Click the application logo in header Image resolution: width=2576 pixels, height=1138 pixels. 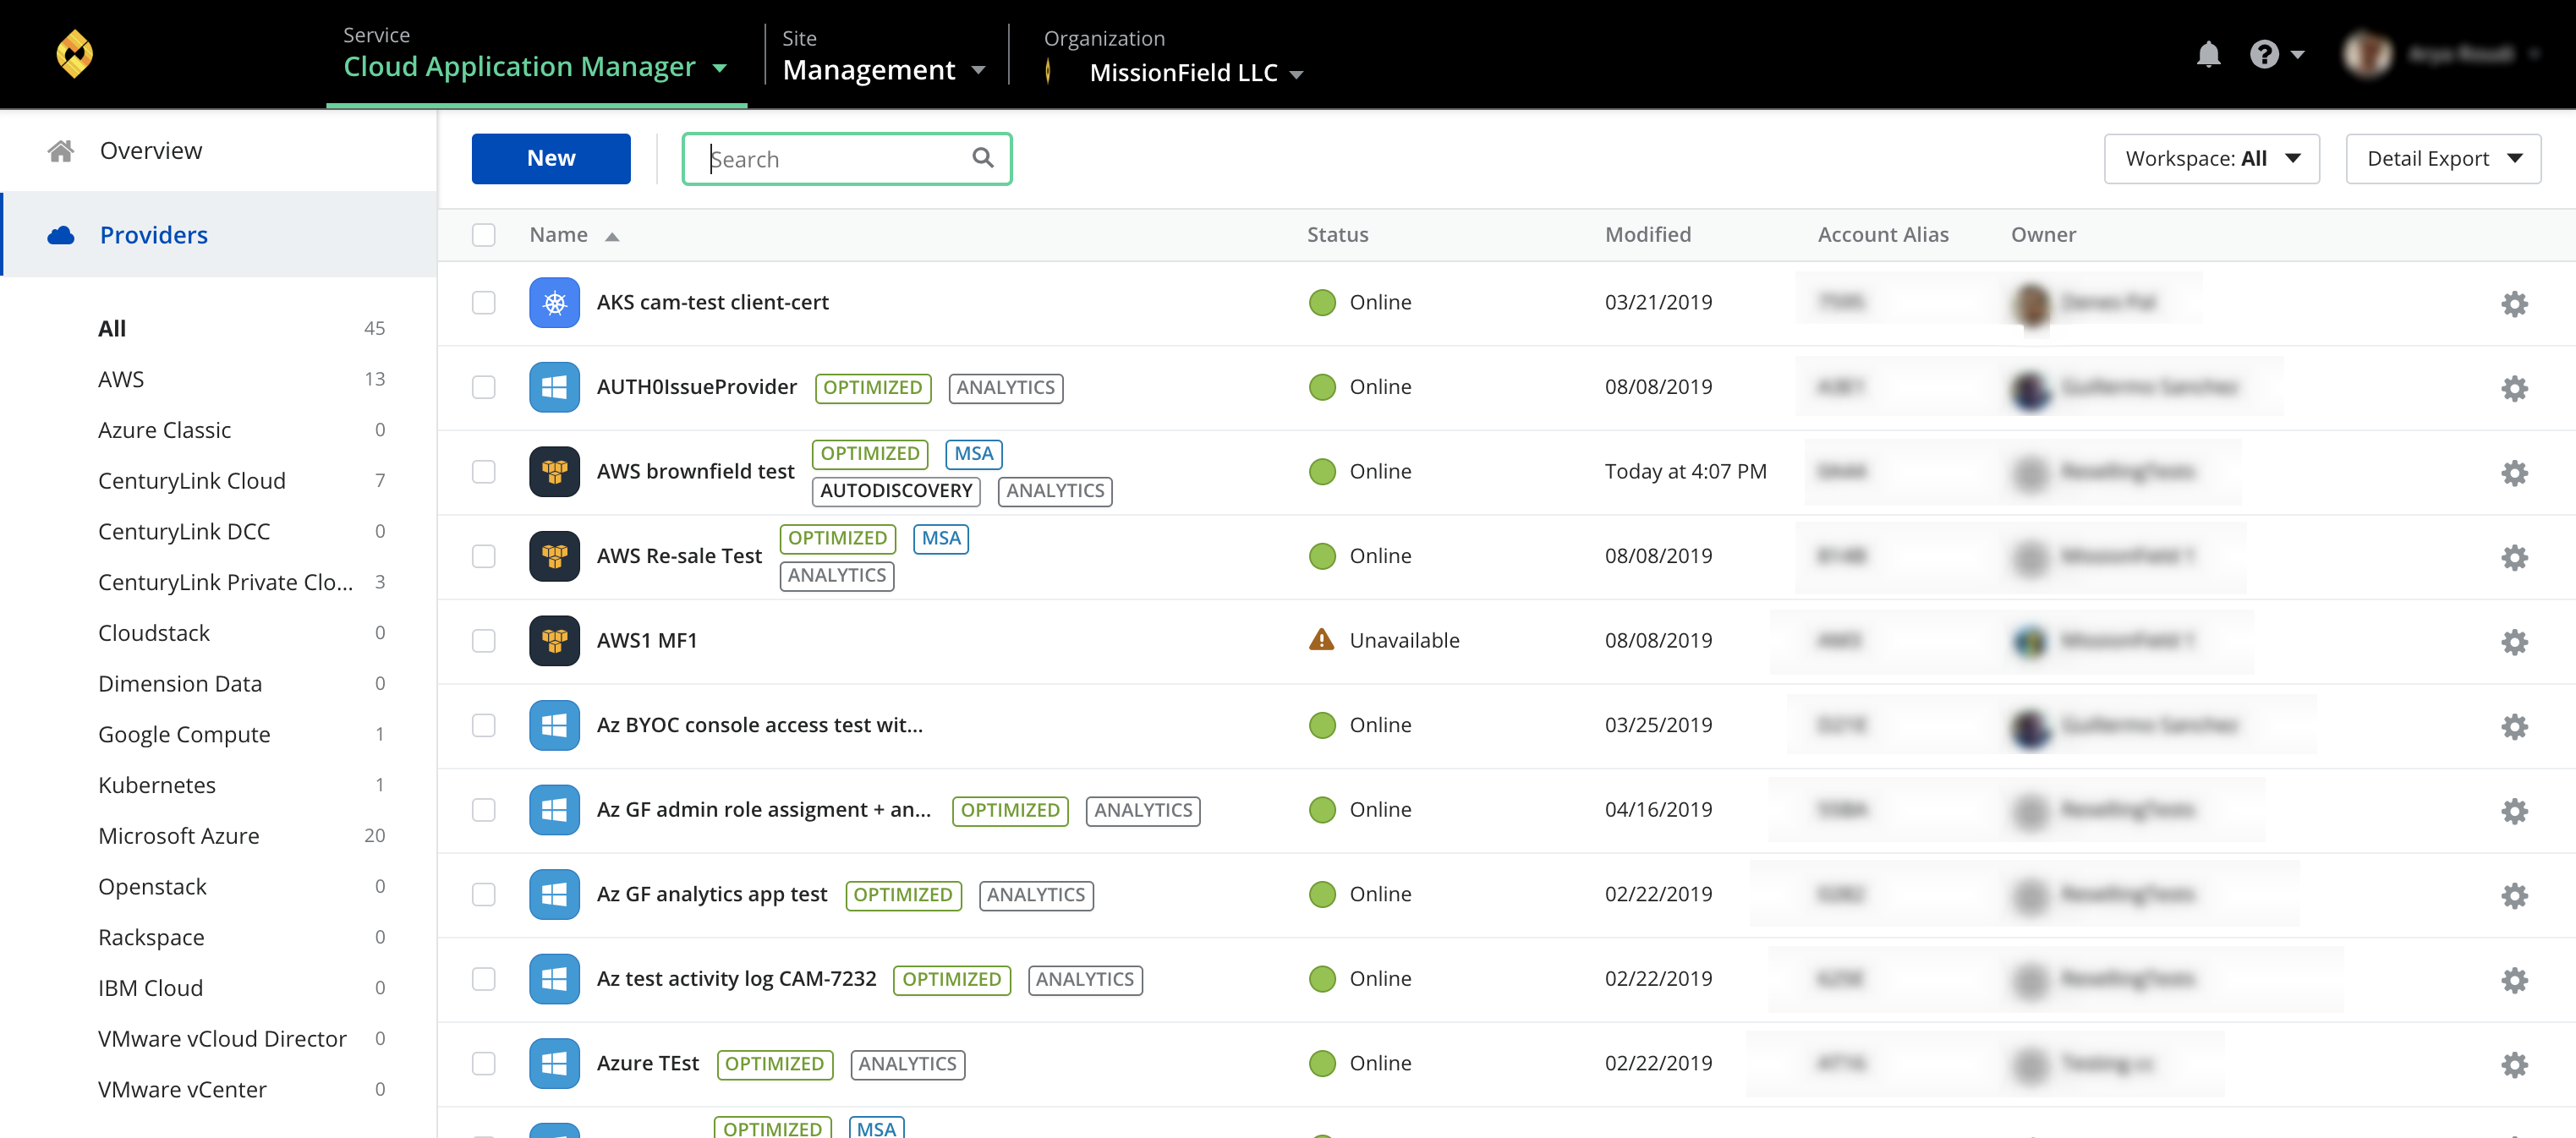pyautogui.click(x=75, y=54)
